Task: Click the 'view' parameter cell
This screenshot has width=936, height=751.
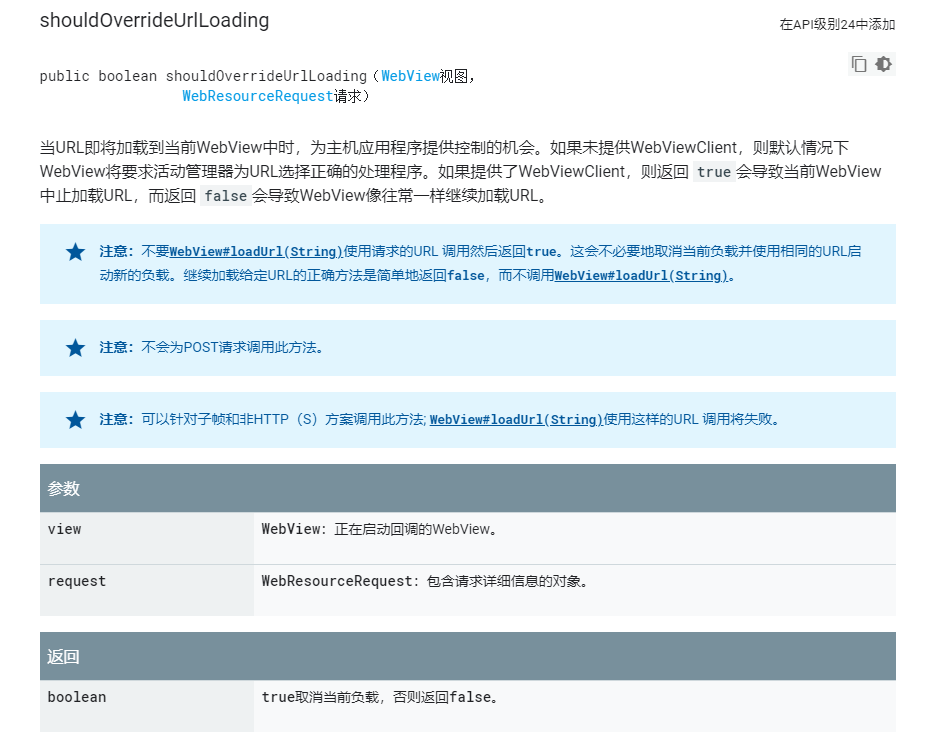Action: pyautogui.click(x=147, y=538)
